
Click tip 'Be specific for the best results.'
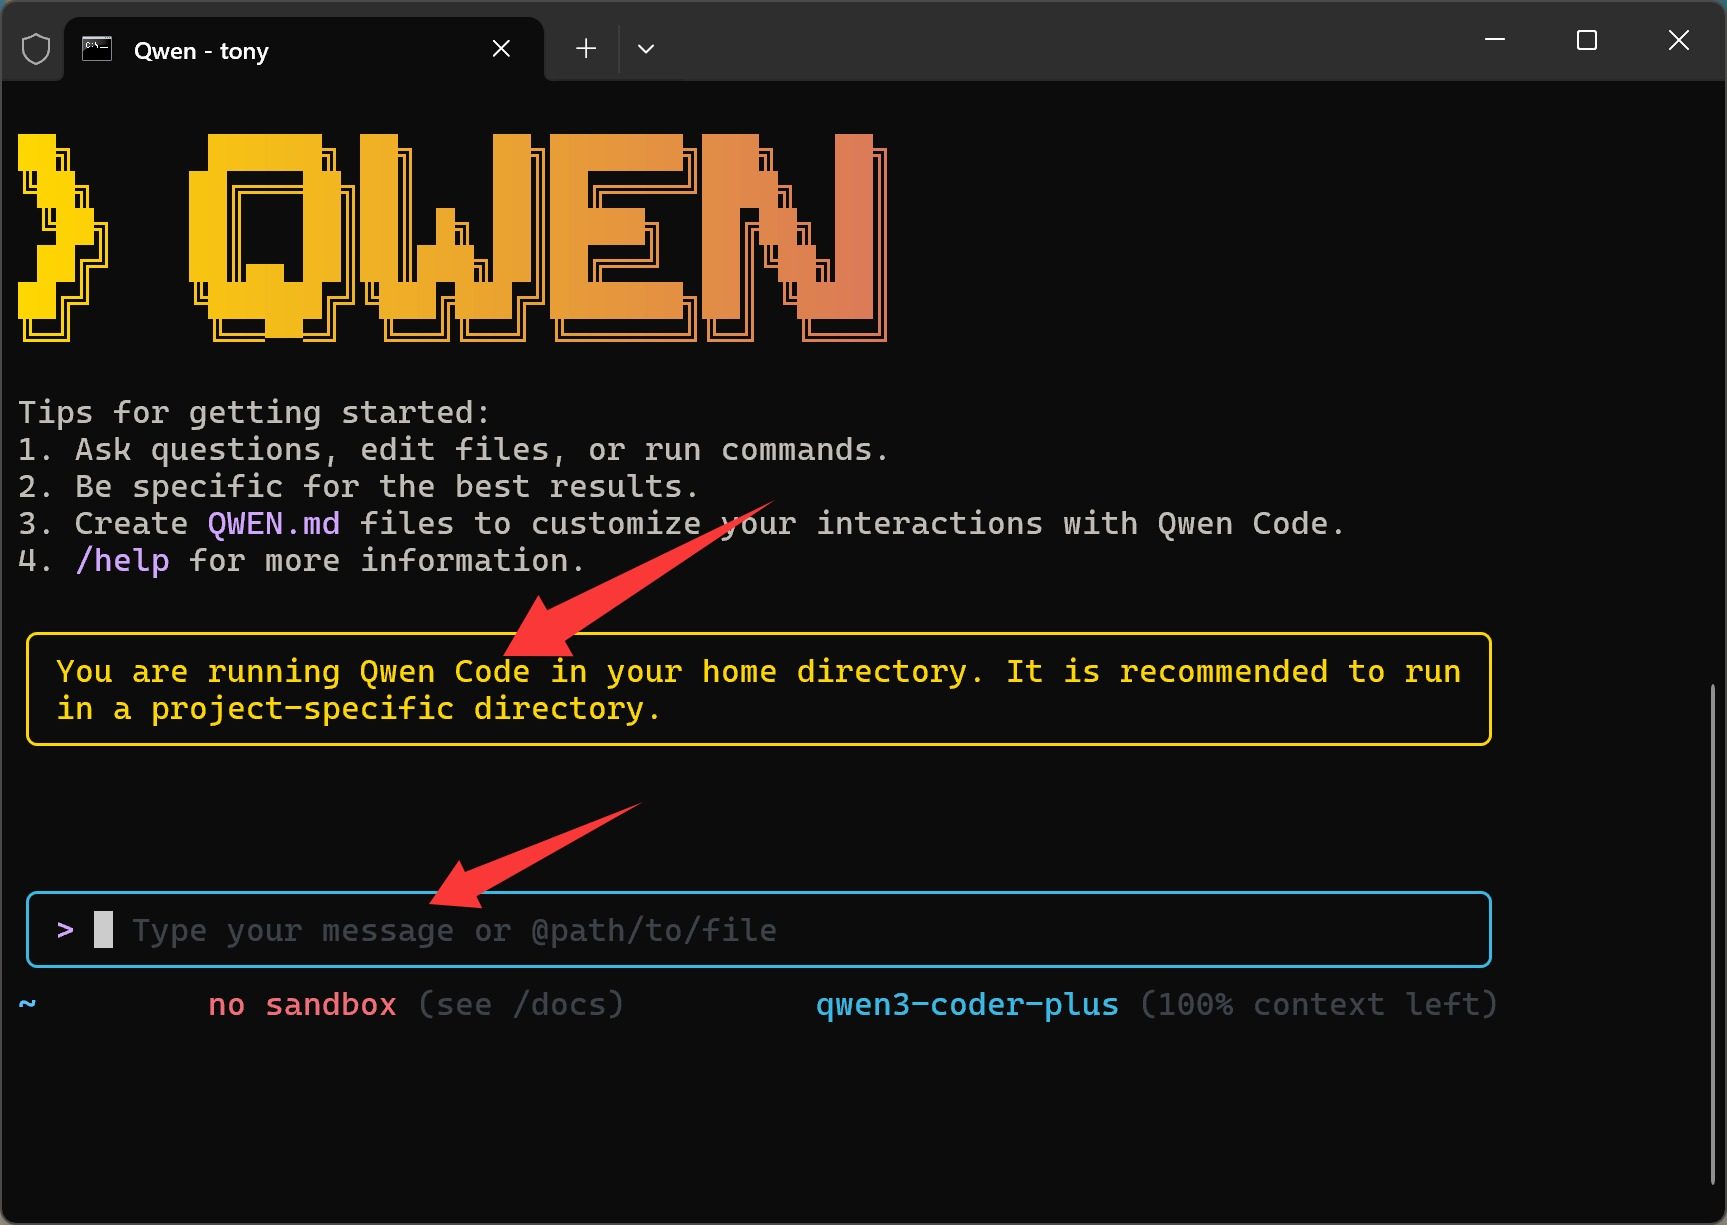[386, 487]
